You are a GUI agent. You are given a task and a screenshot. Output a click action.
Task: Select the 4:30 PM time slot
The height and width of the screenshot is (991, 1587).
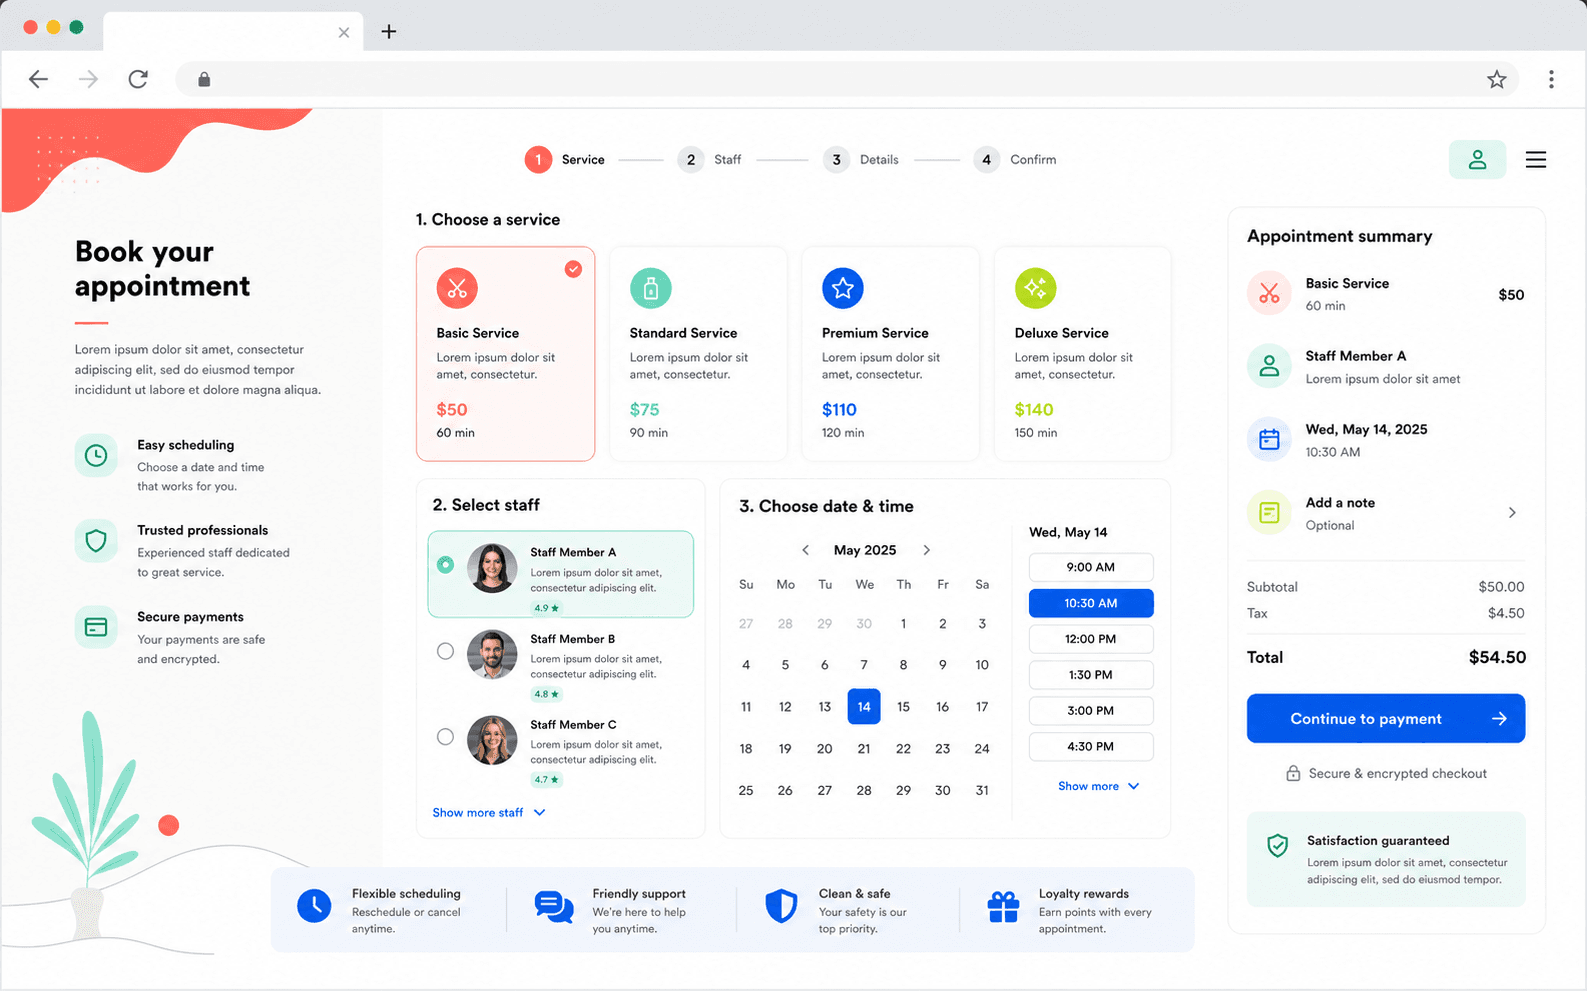click(1091, 747)
